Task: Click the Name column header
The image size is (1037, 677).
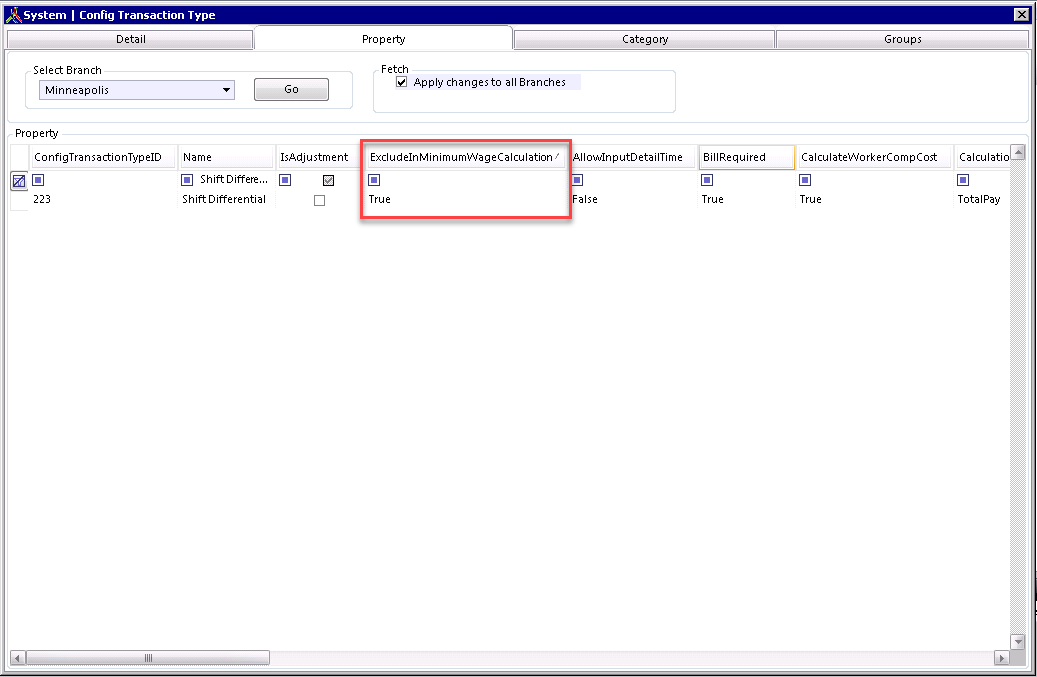Action: point(226,157)
